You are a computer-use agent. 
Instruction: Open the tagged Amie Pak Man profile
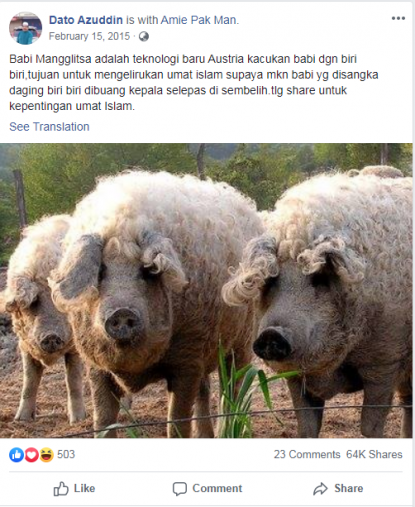pyautogui.click(x=199, y=20)
